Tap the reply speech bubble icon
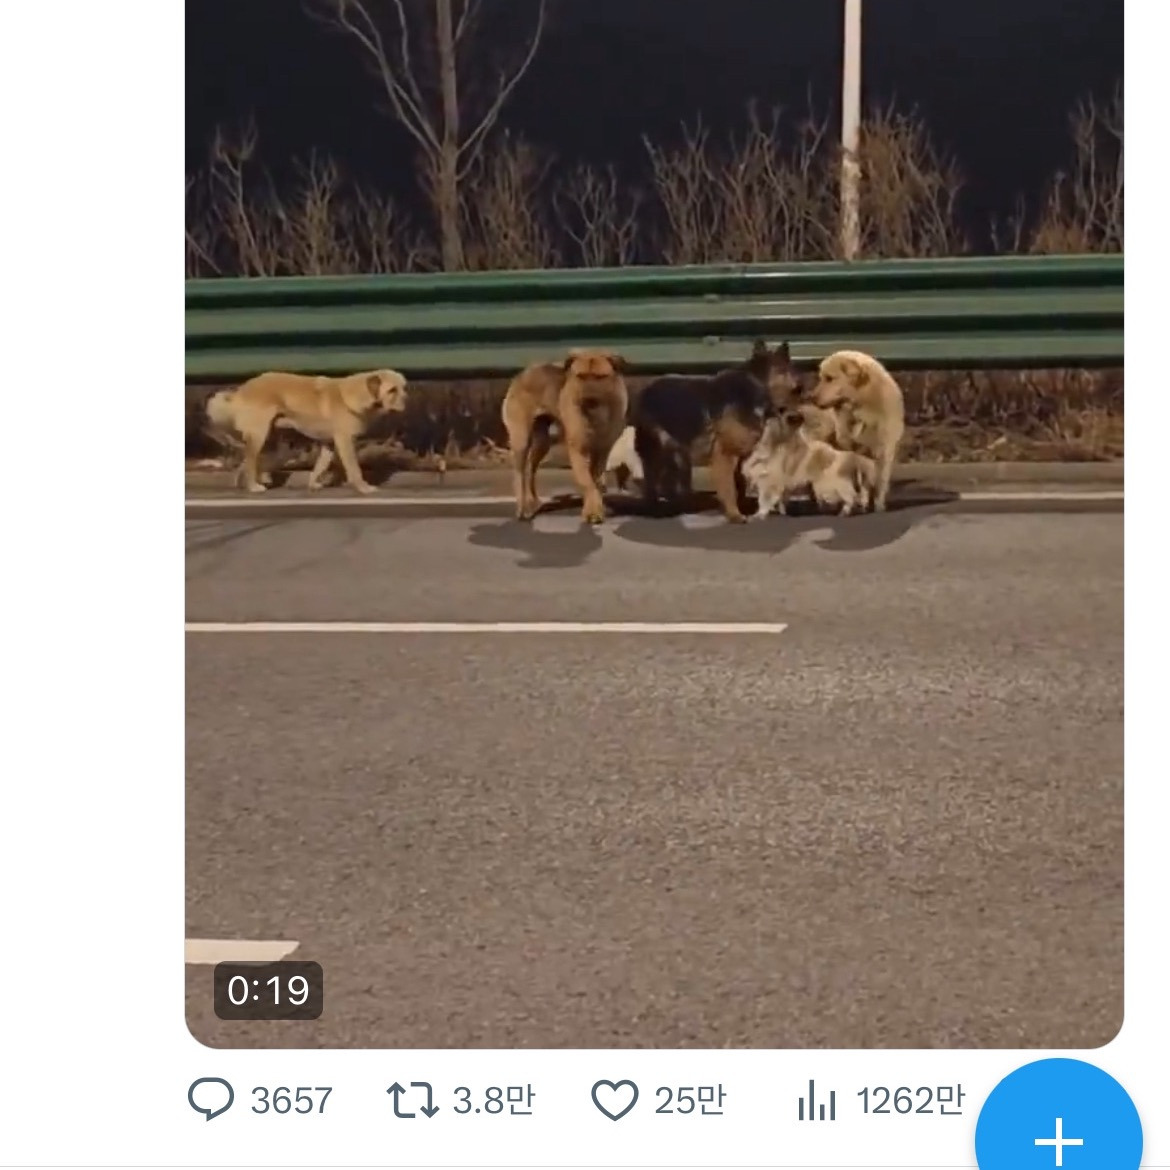Viewport: 1170px width, 1170px height. point(211,1100)
